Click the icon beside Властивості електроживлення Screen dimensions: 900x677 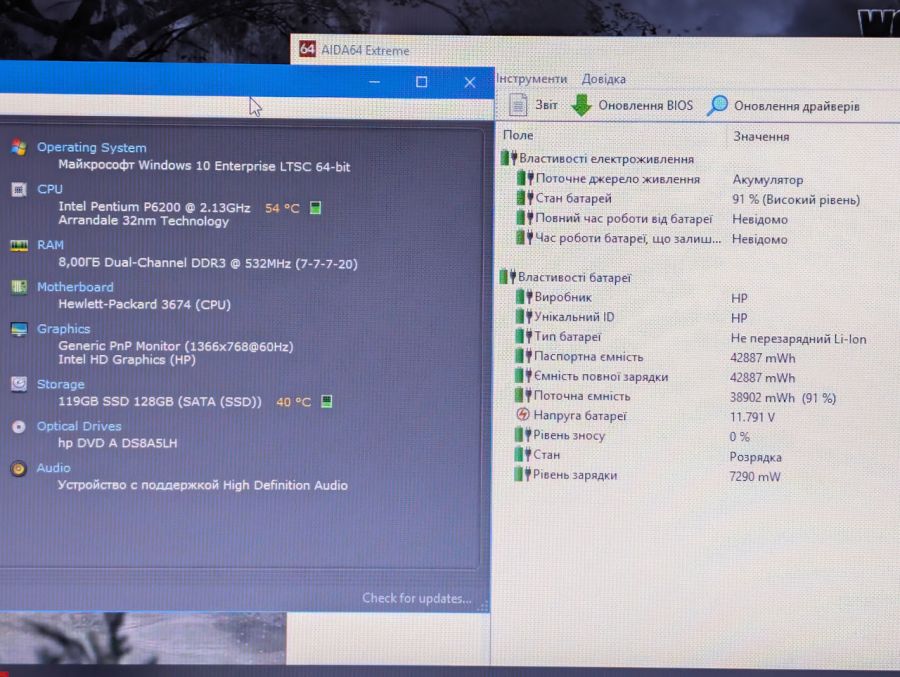509,158
